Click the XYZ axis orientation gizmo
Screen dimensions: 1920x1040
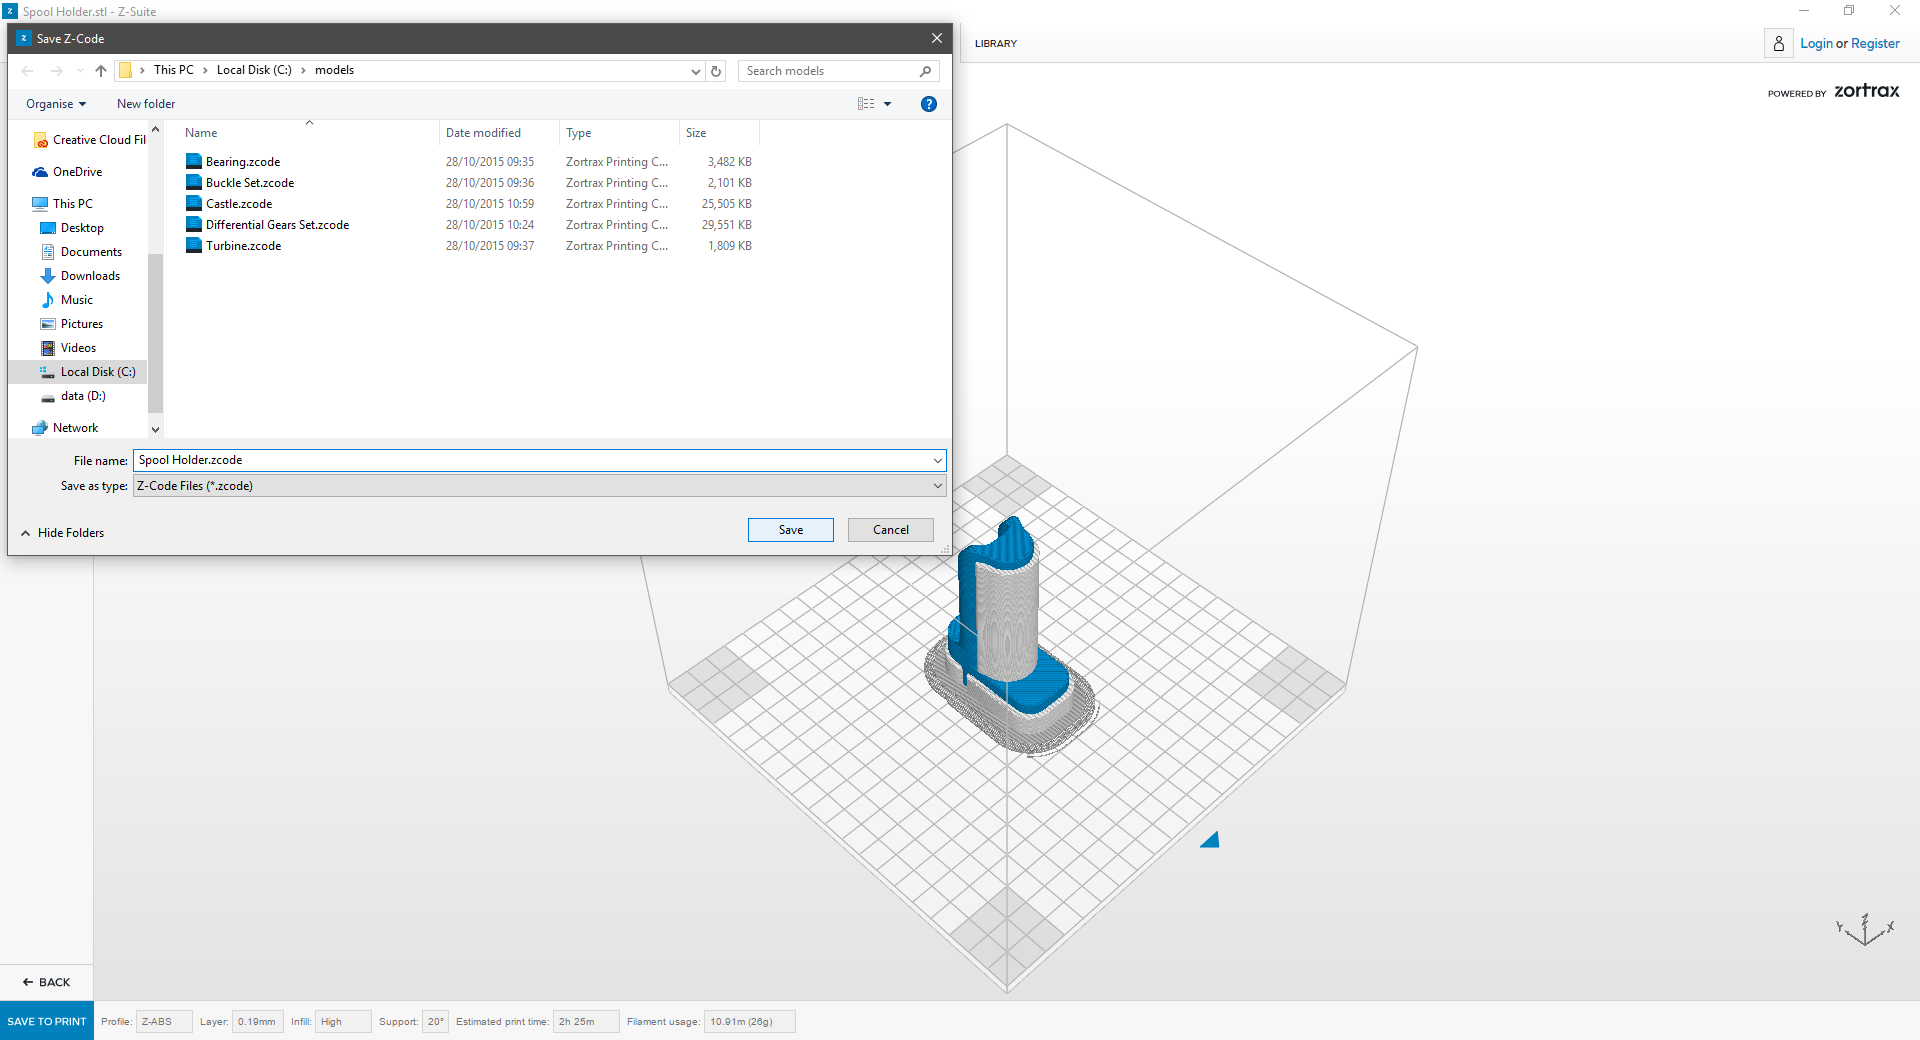point(1865,930)
